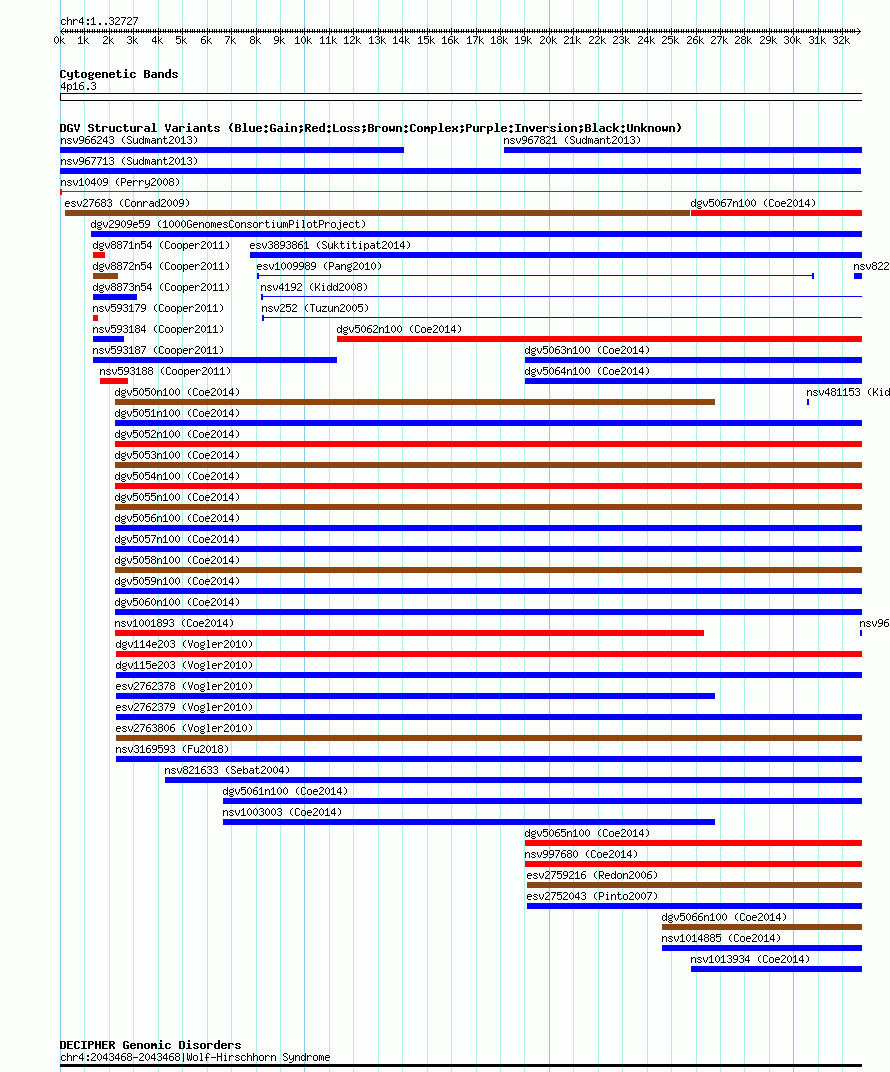Click the 4p16.3 cytogenetic band bar
This screenshot has height=1072, width=890.
click(461, 97)
